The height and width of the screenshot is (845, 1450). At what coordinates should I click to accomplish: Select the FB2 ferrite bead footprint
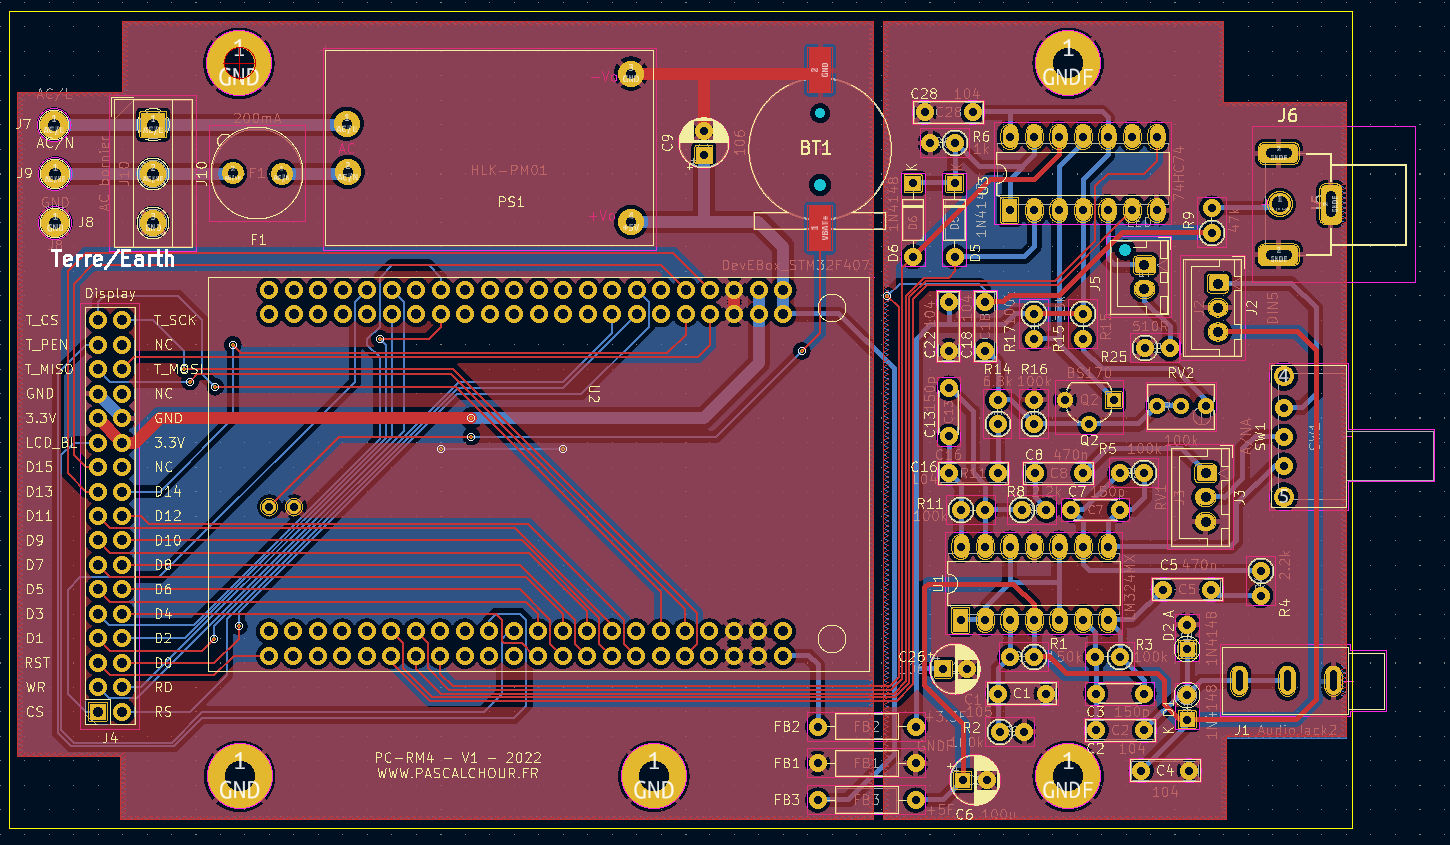coord(866,727)
